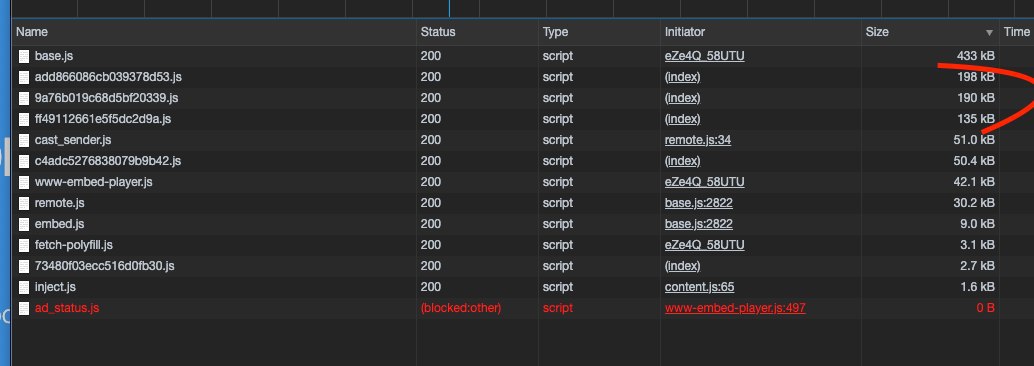Screen dimensions: 1034x366
Task: Click the Time column header
Action: [x=1016, y=32]
